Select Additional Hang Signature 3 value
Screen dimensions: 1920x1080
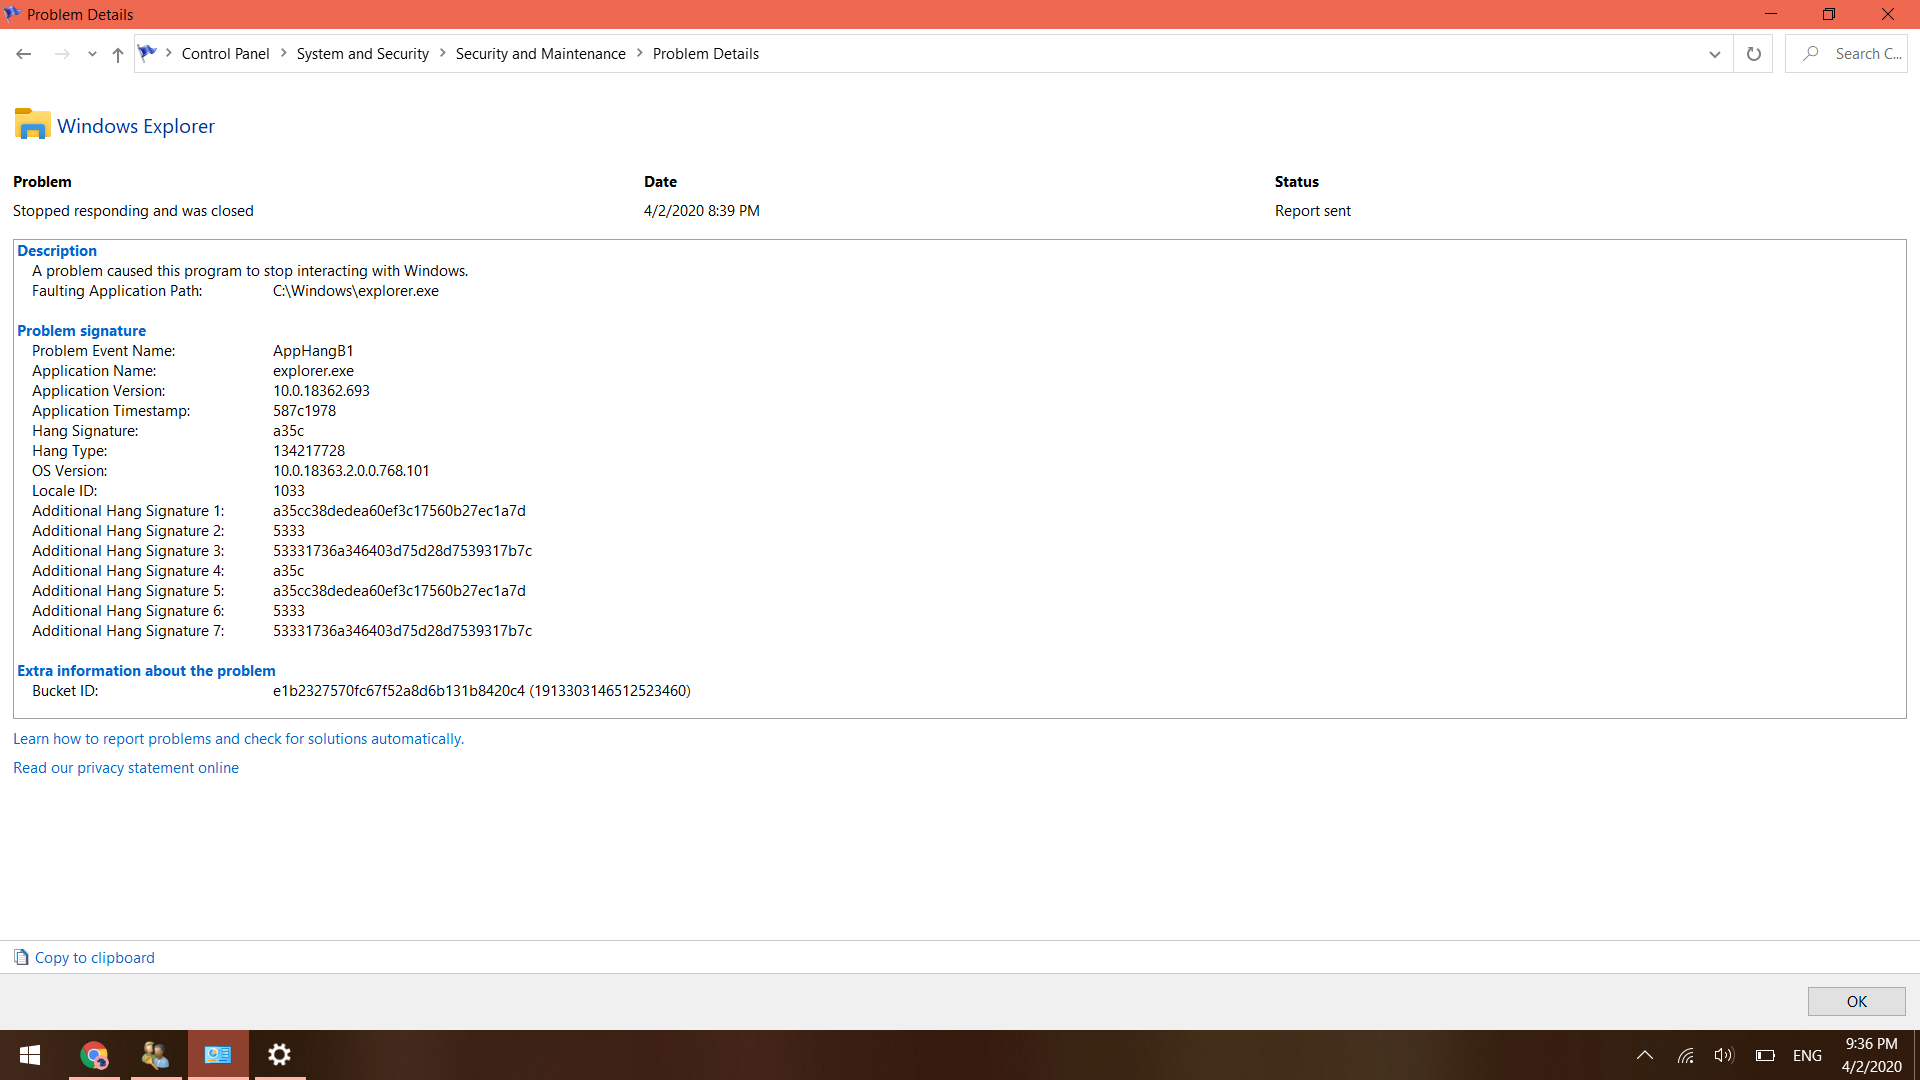coord(403,551)
